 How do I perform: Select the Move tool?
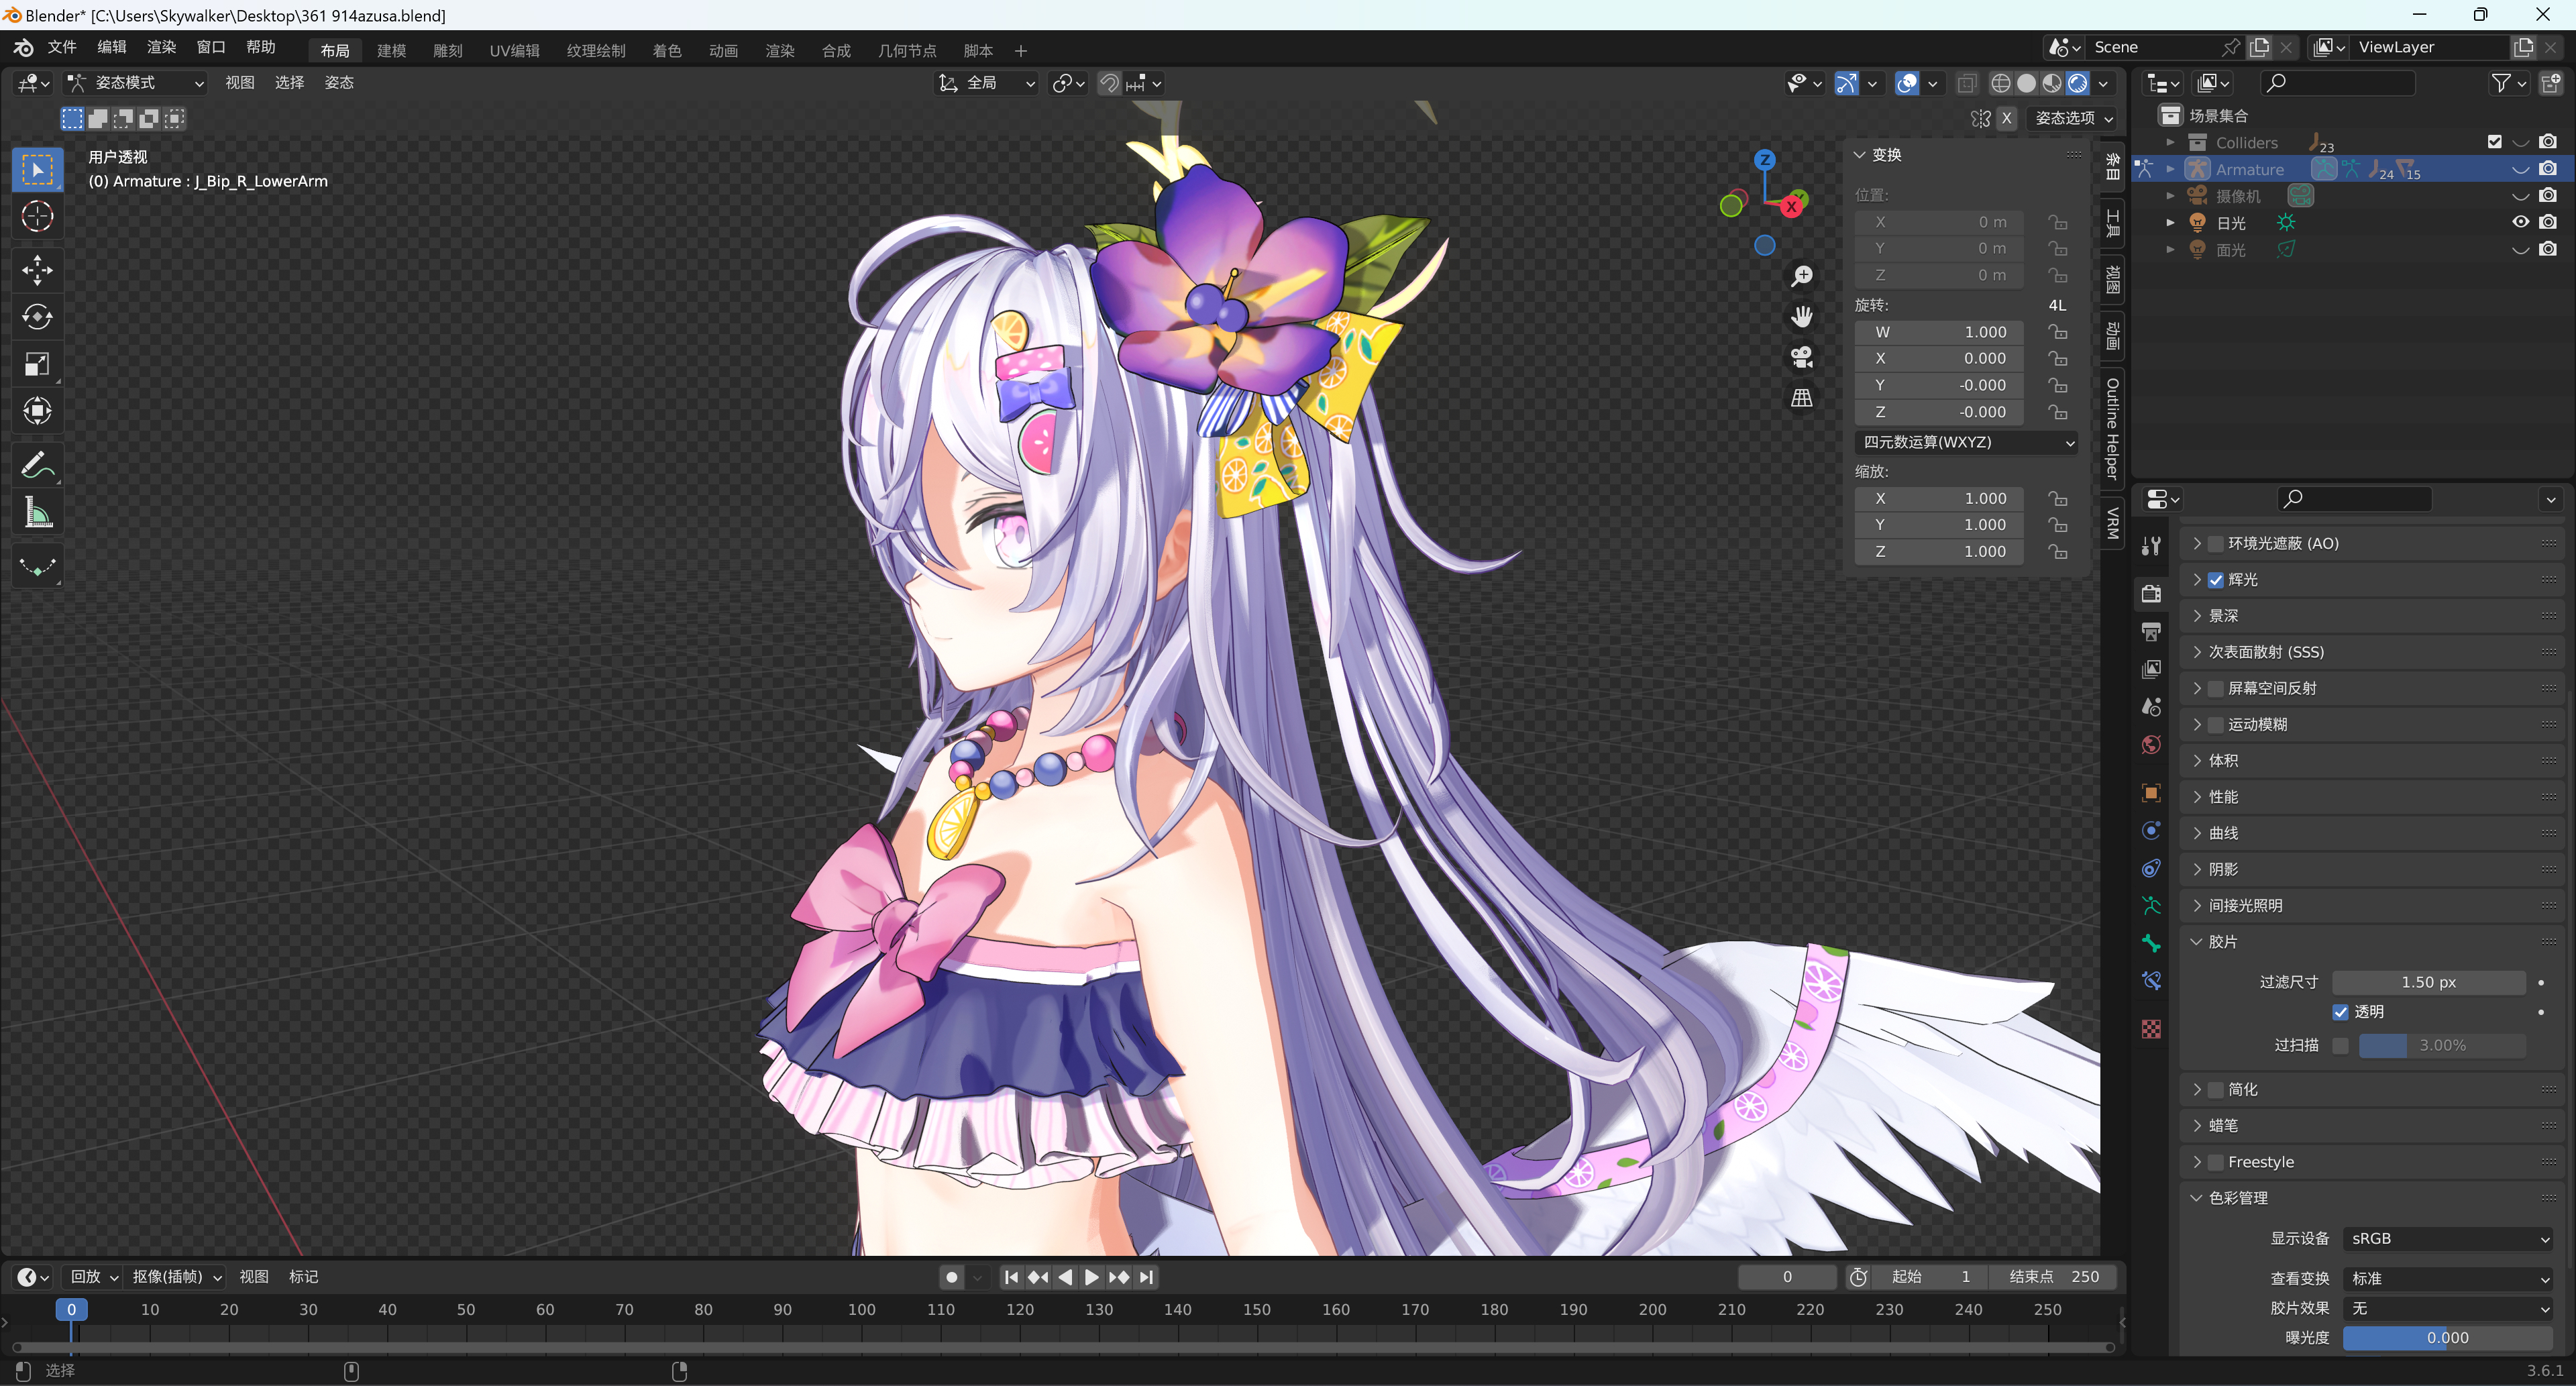(x=37, y=270)
